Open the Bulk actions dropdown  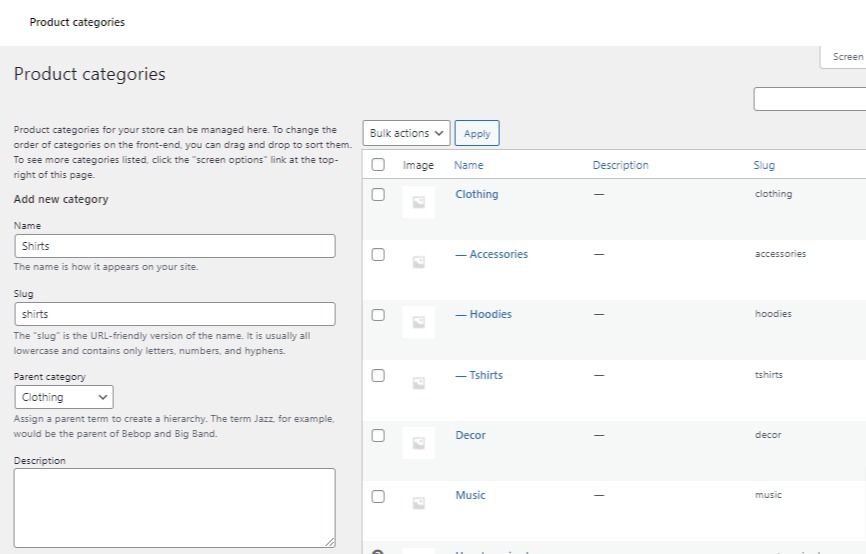(x=406, y=133)
